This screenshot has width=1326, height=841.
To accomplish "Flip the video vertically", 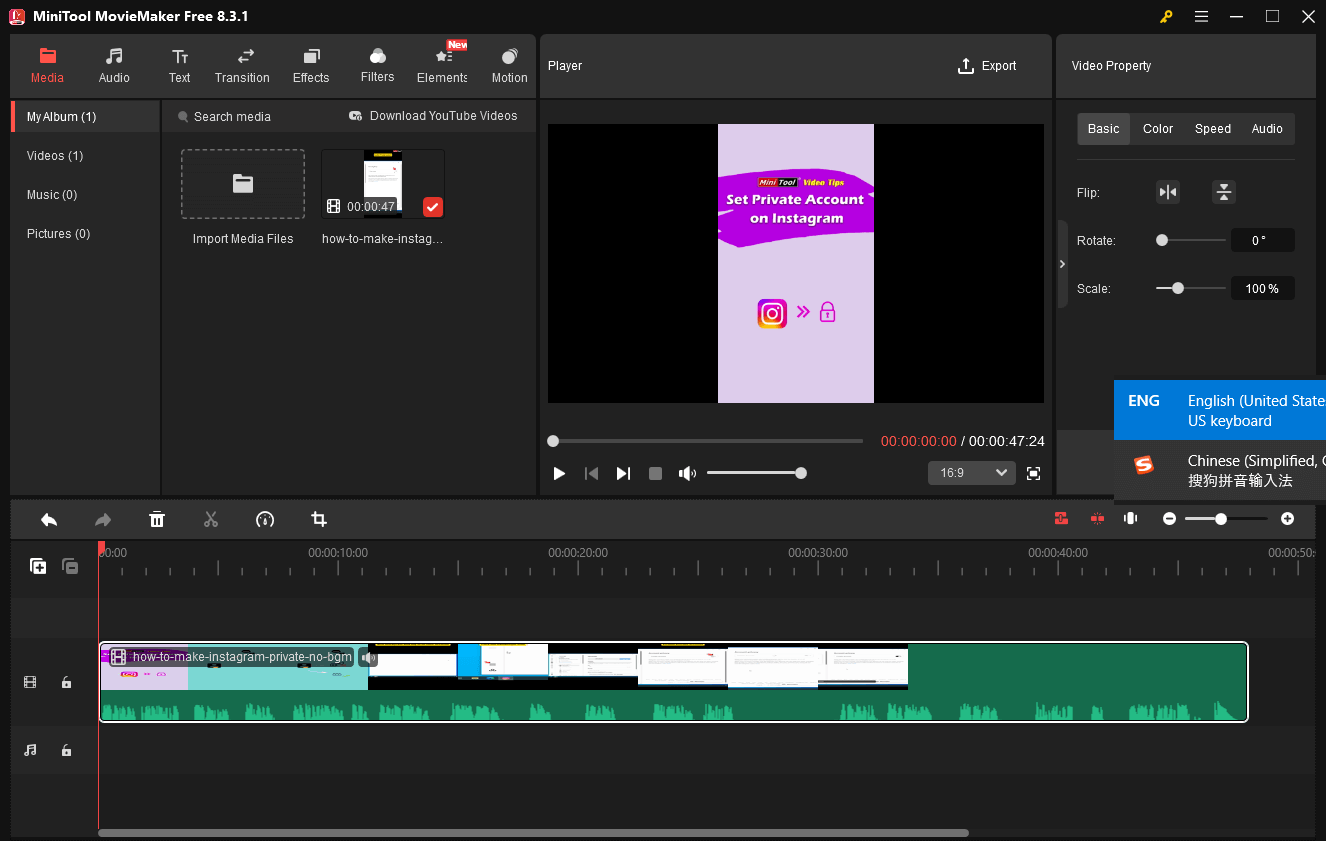I will point(1224,191).
